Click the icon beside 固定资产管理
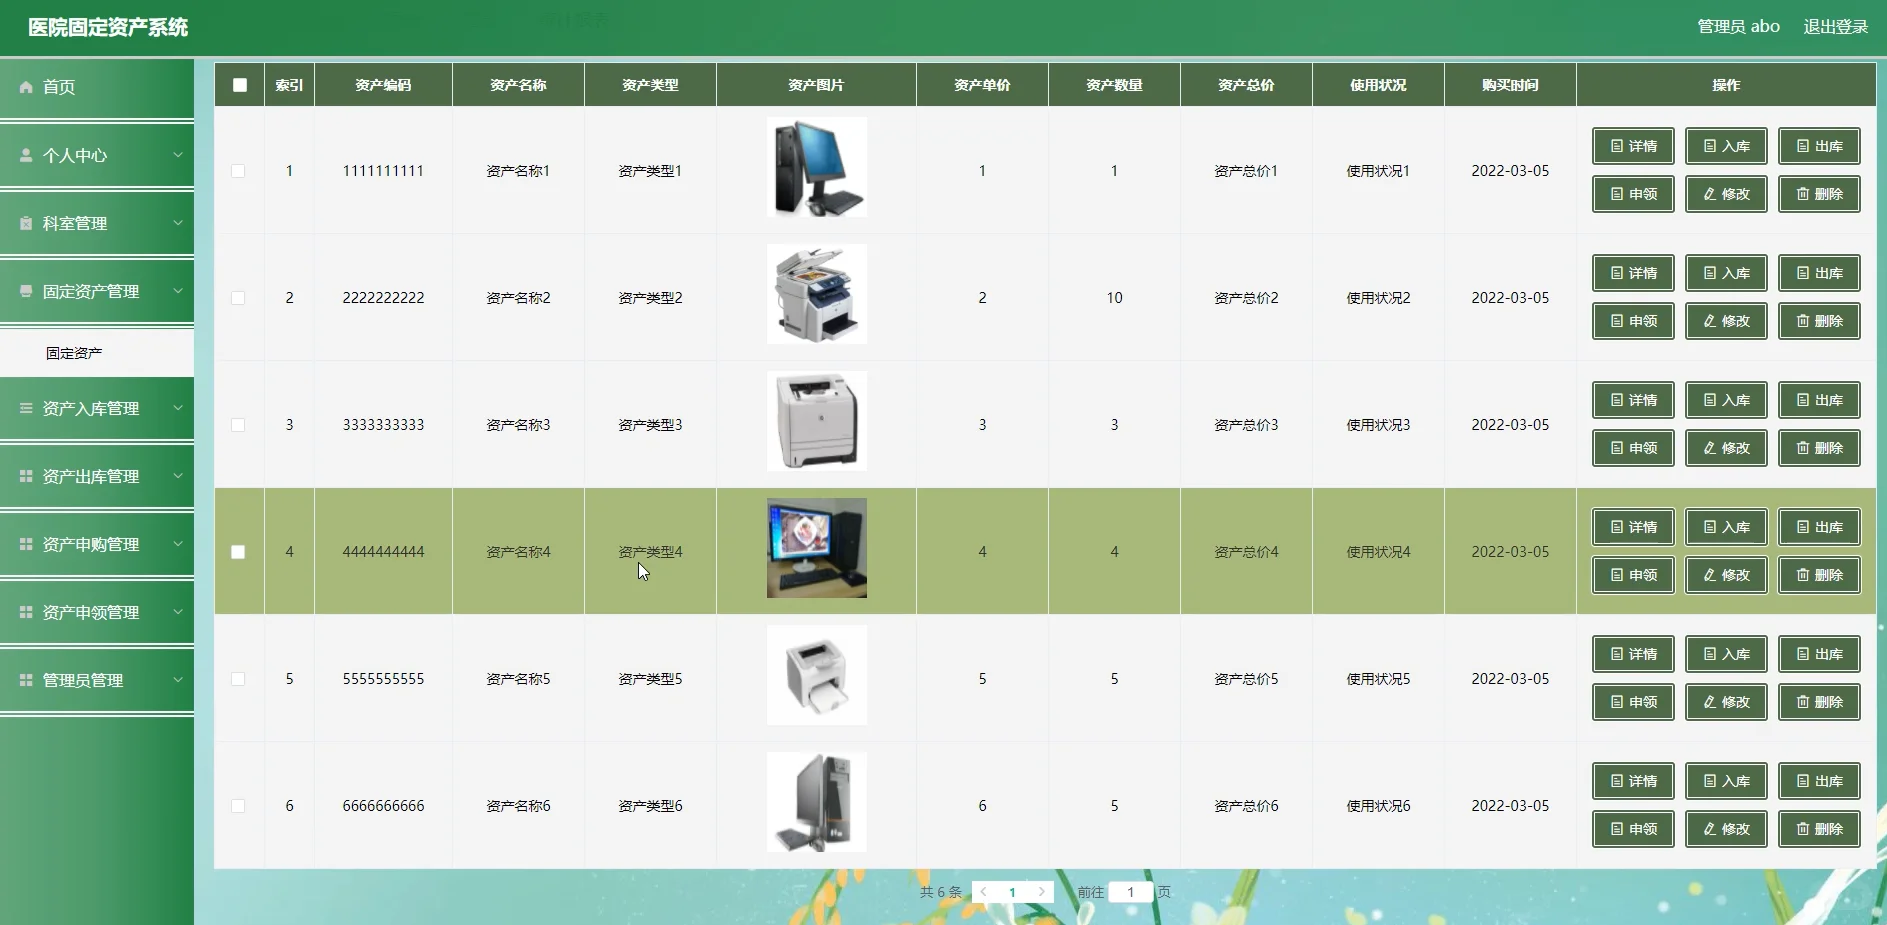Image resolution: width=1887 pixels, height=925 pixels. click(26, 291)
